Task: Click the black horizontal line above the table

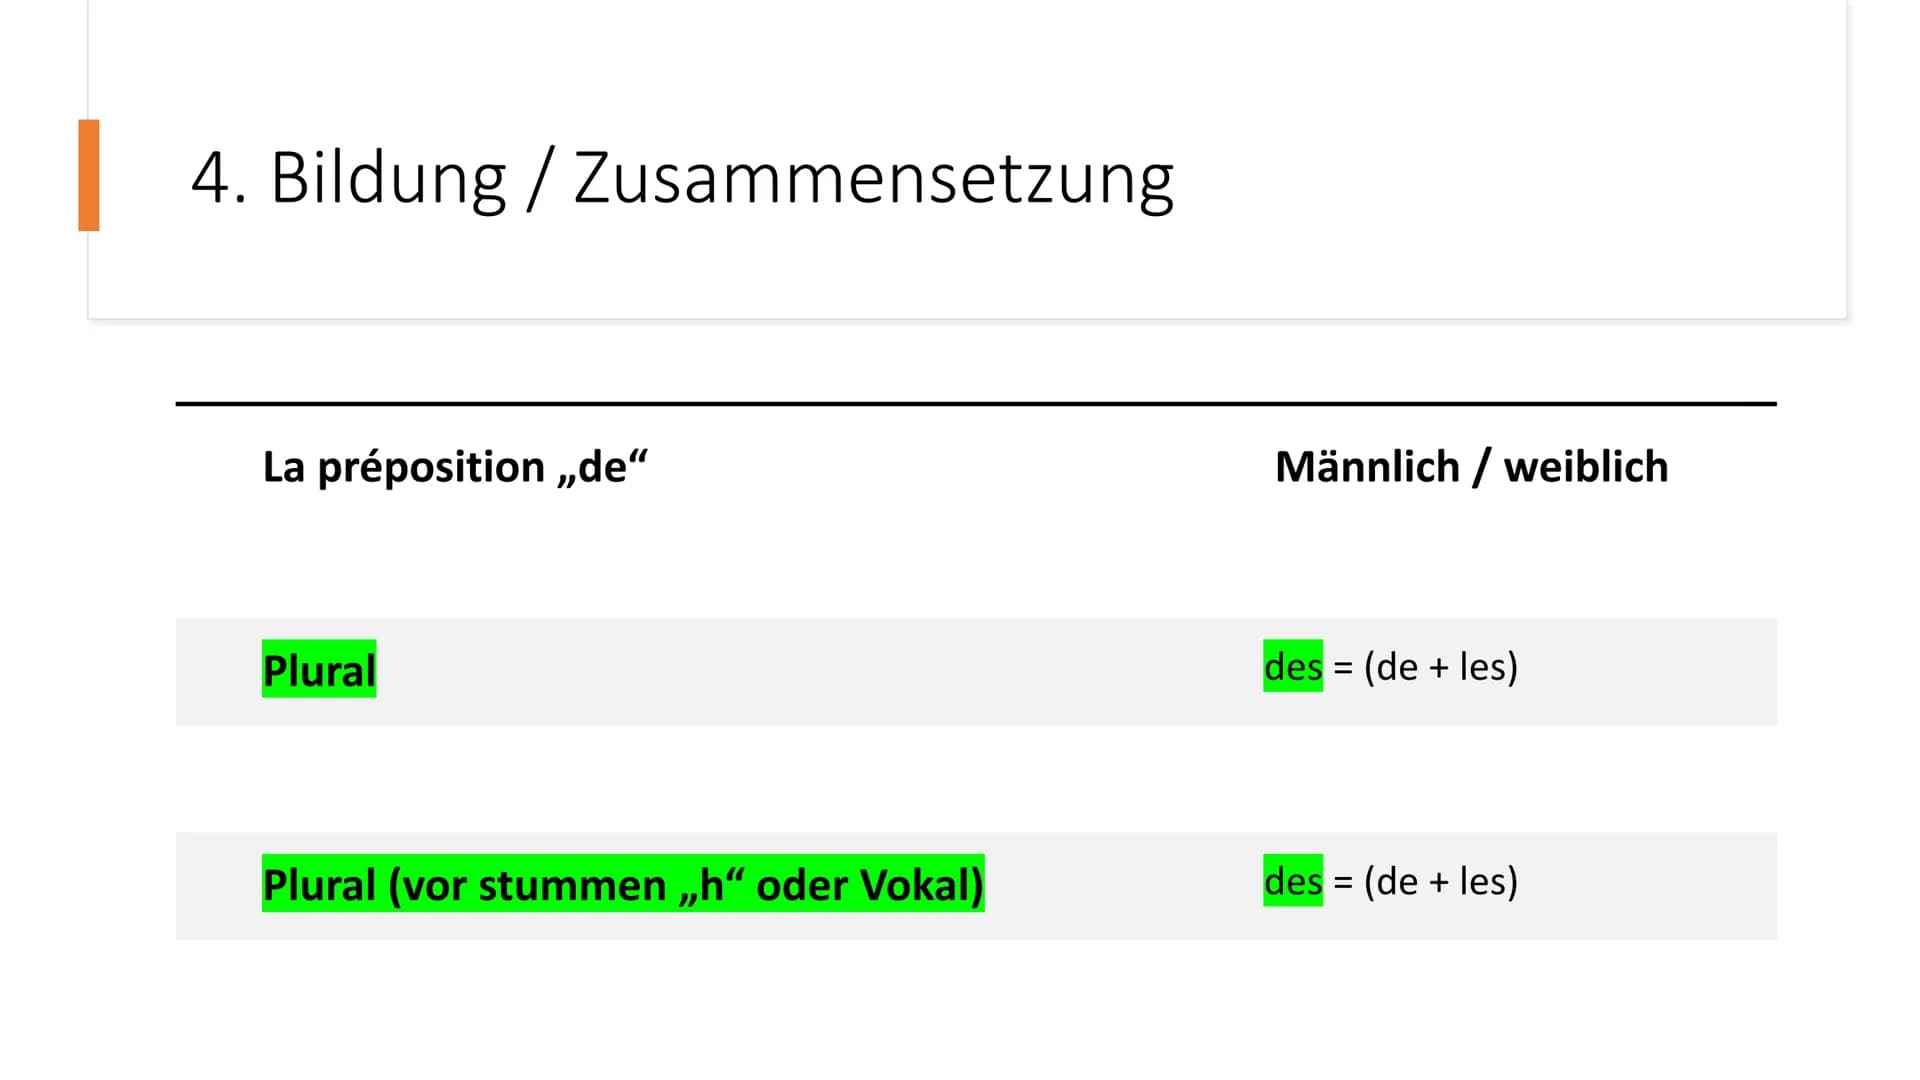Action: (975, 404)
